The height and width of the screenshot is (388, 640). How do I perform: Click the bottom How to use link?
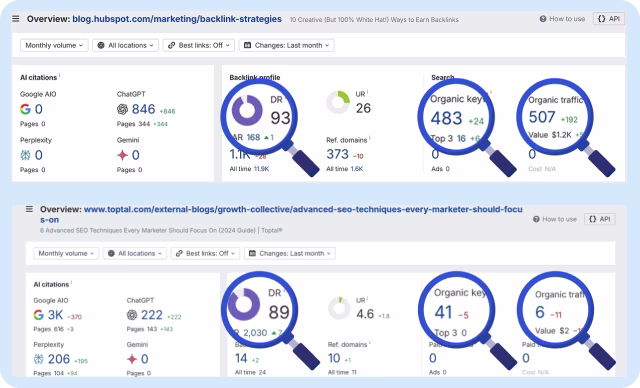point(555,219)
